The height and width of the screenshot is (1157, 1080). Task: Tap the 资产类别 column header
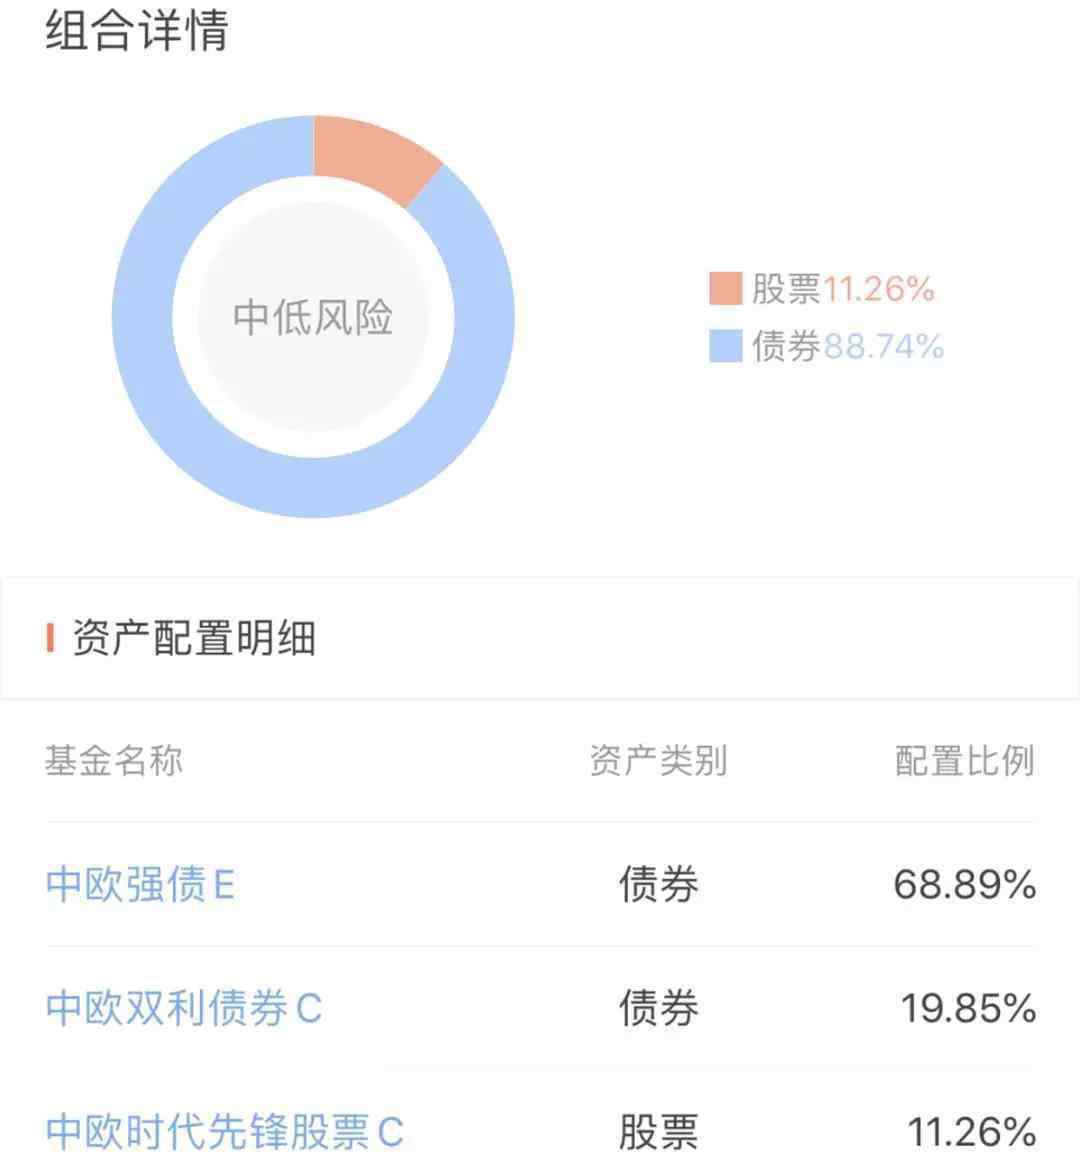click(658, 760)
